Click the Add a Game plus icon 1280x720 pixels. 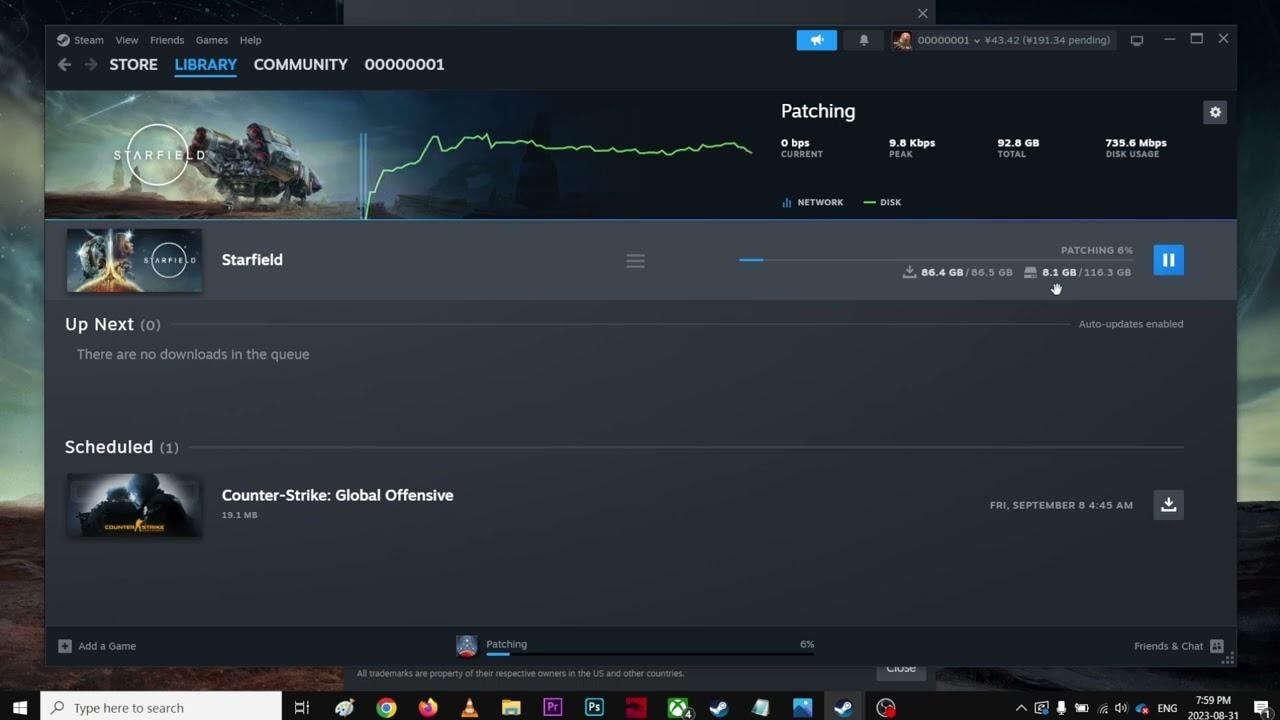click(x=65, y=646)
